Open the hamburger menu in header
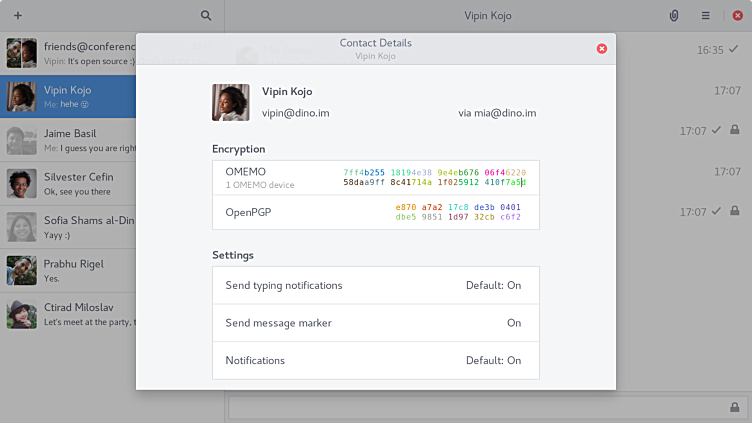Viewport: 752px width, 423px height. coord(705,16)
